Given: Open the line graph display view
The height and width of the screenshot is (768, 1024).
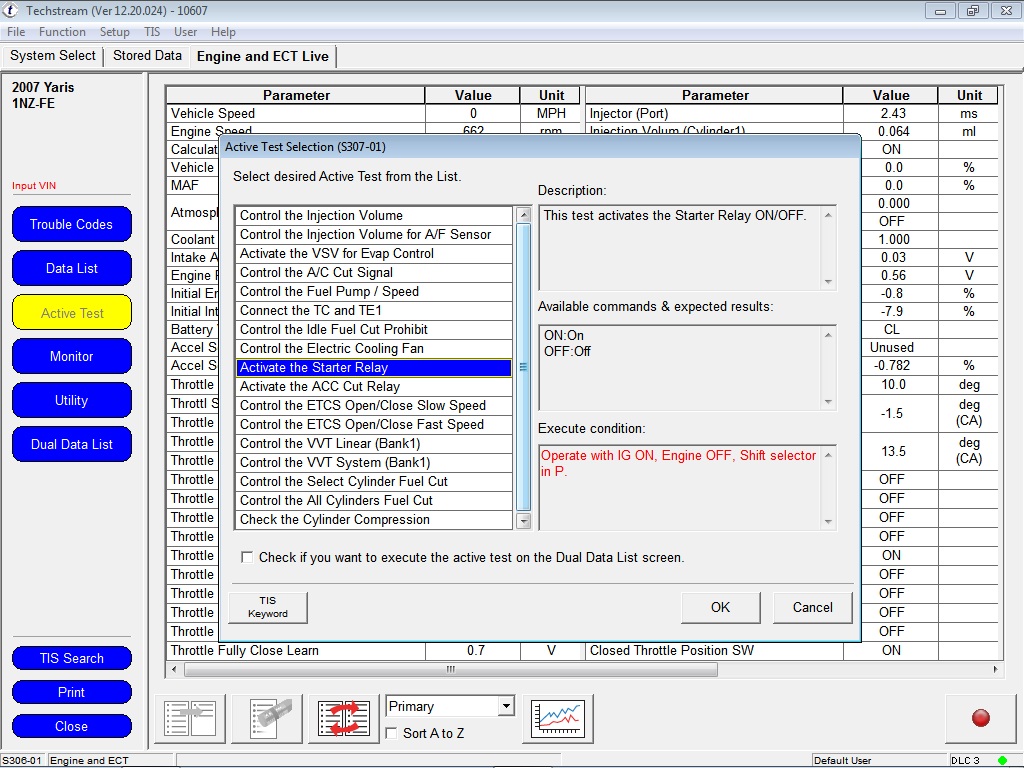Looking at the screenshot, I should (557, 716).
